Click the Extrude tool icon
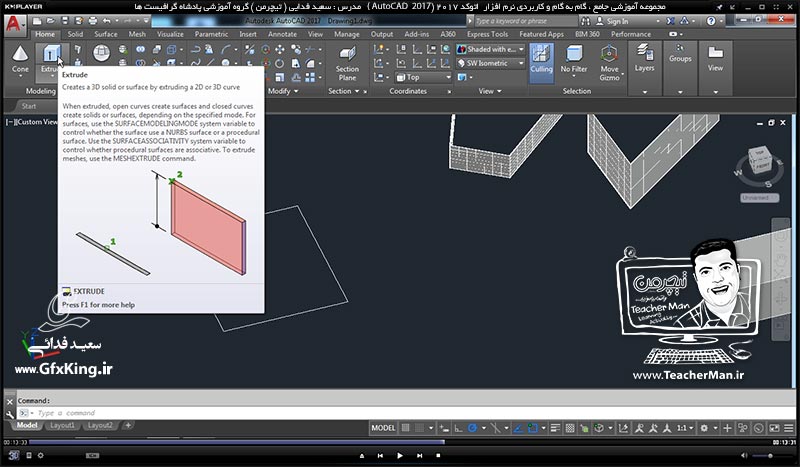 [51, 53]
